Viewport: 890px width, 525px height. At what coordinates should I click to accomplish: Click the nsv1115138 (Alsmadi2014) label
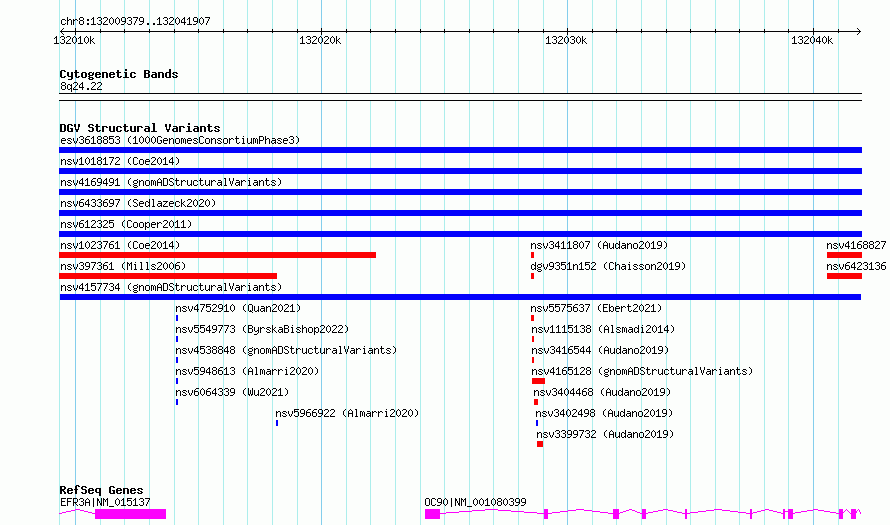603,329
